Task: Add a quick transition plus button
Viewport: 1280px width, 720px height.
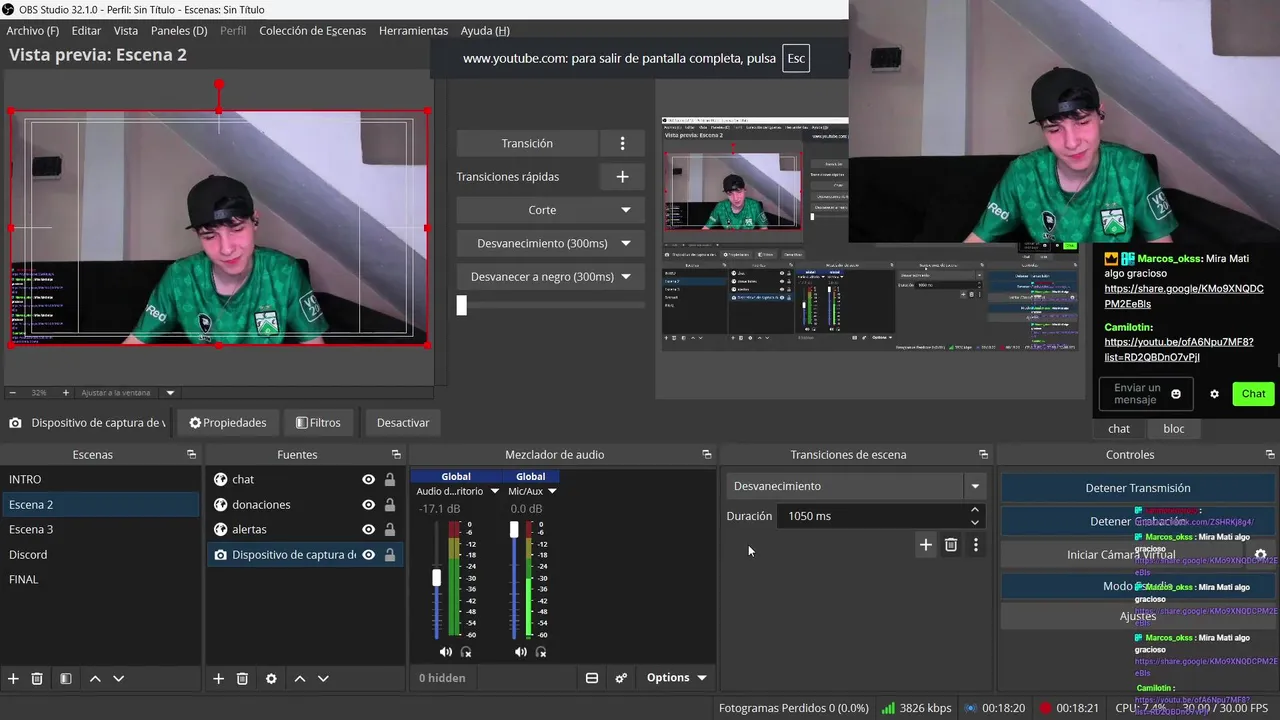Action: point(622,177)
